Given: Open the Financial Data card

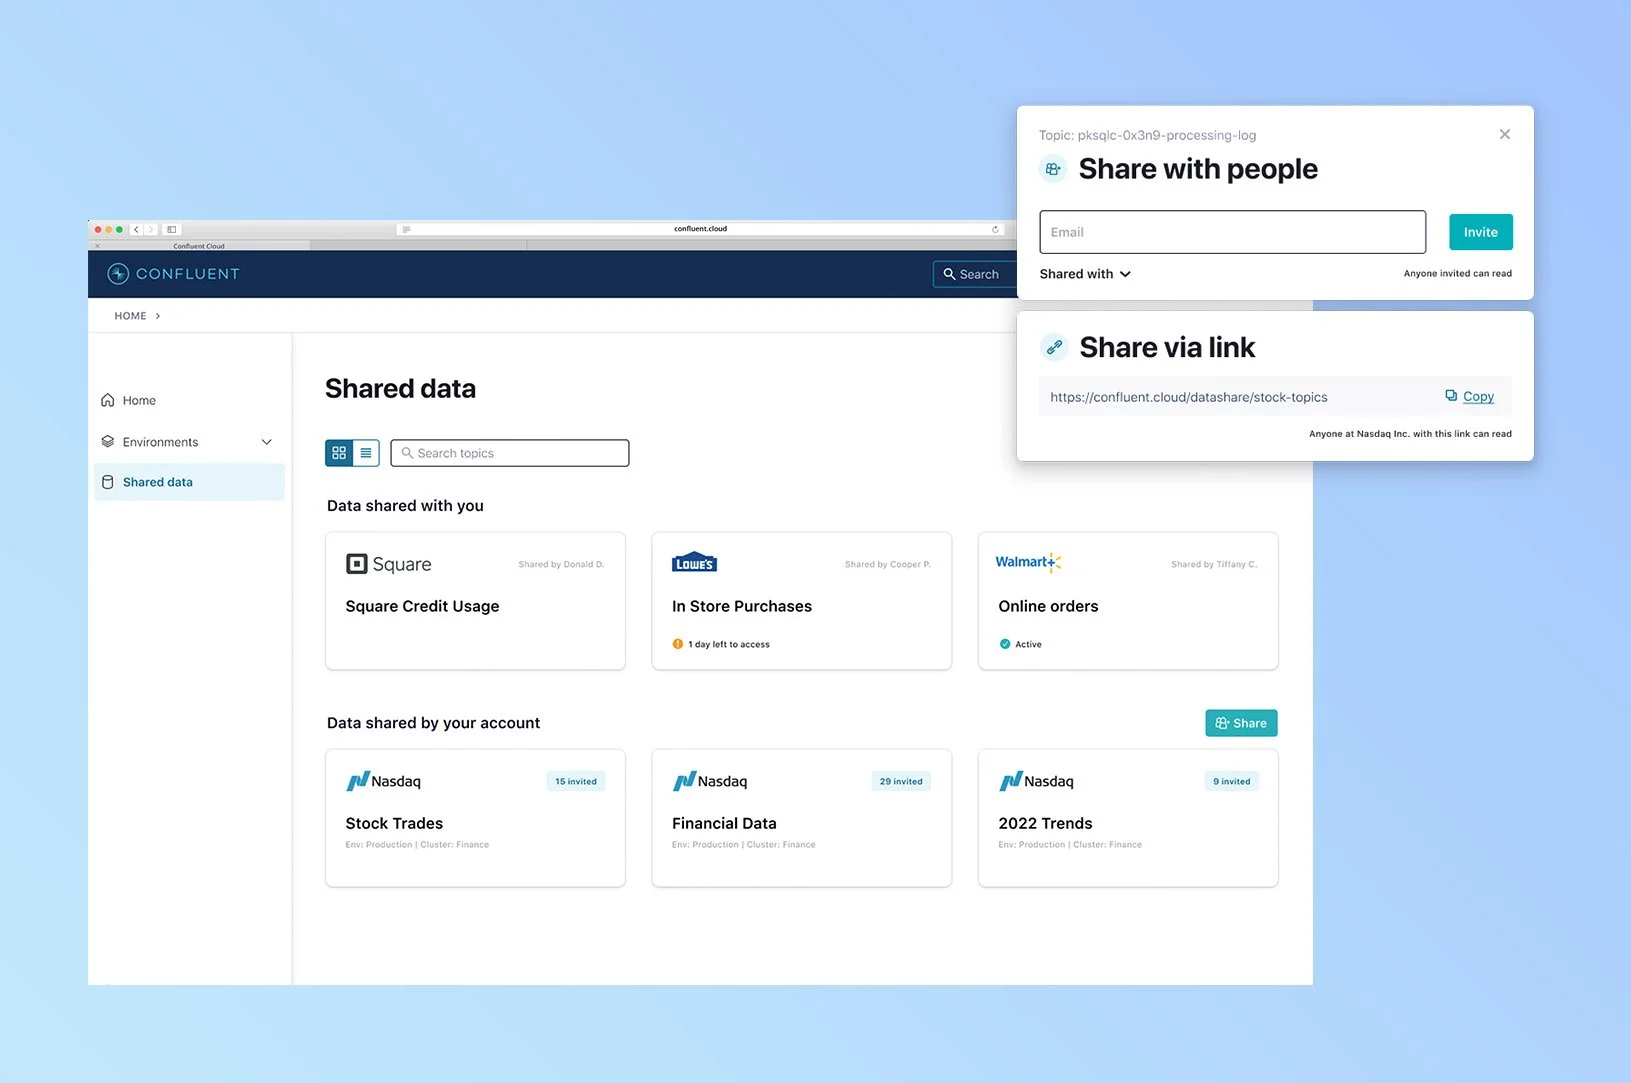Looking at the screenshot, I should coord(802,818).
